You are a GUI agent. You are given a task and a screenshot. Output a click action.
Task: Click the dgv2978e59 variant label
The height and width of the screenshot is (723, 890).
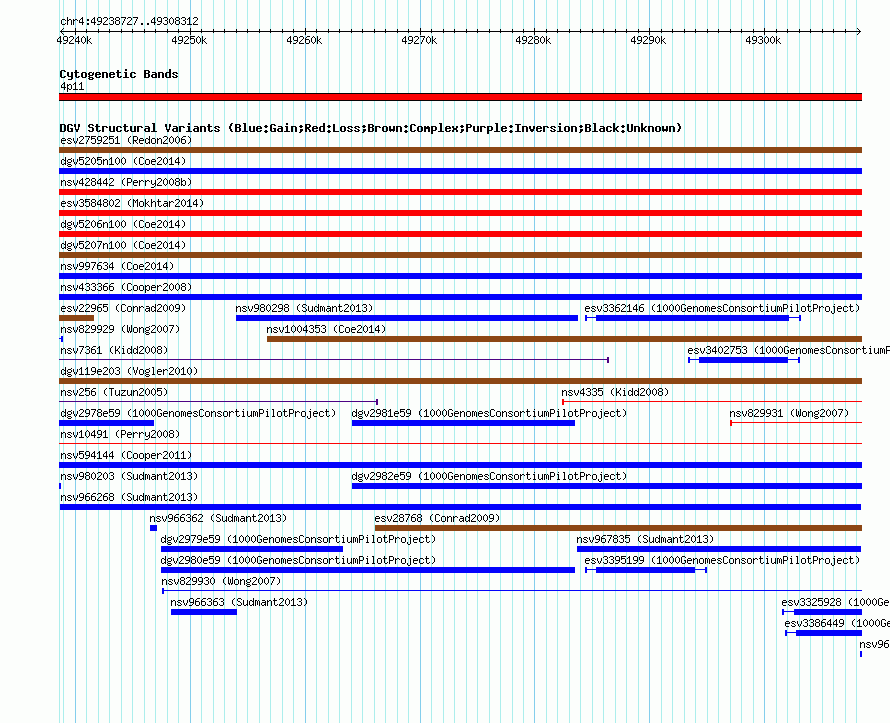click(x=198, y=413)
